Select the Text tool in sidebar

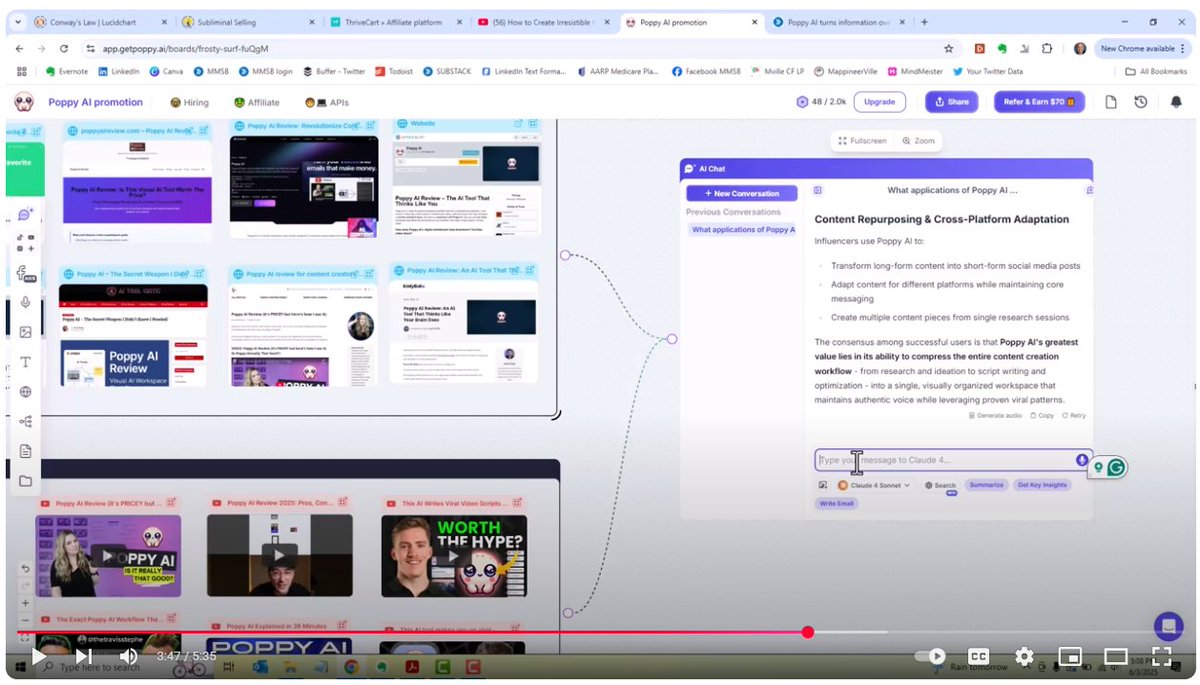[25, 362]
